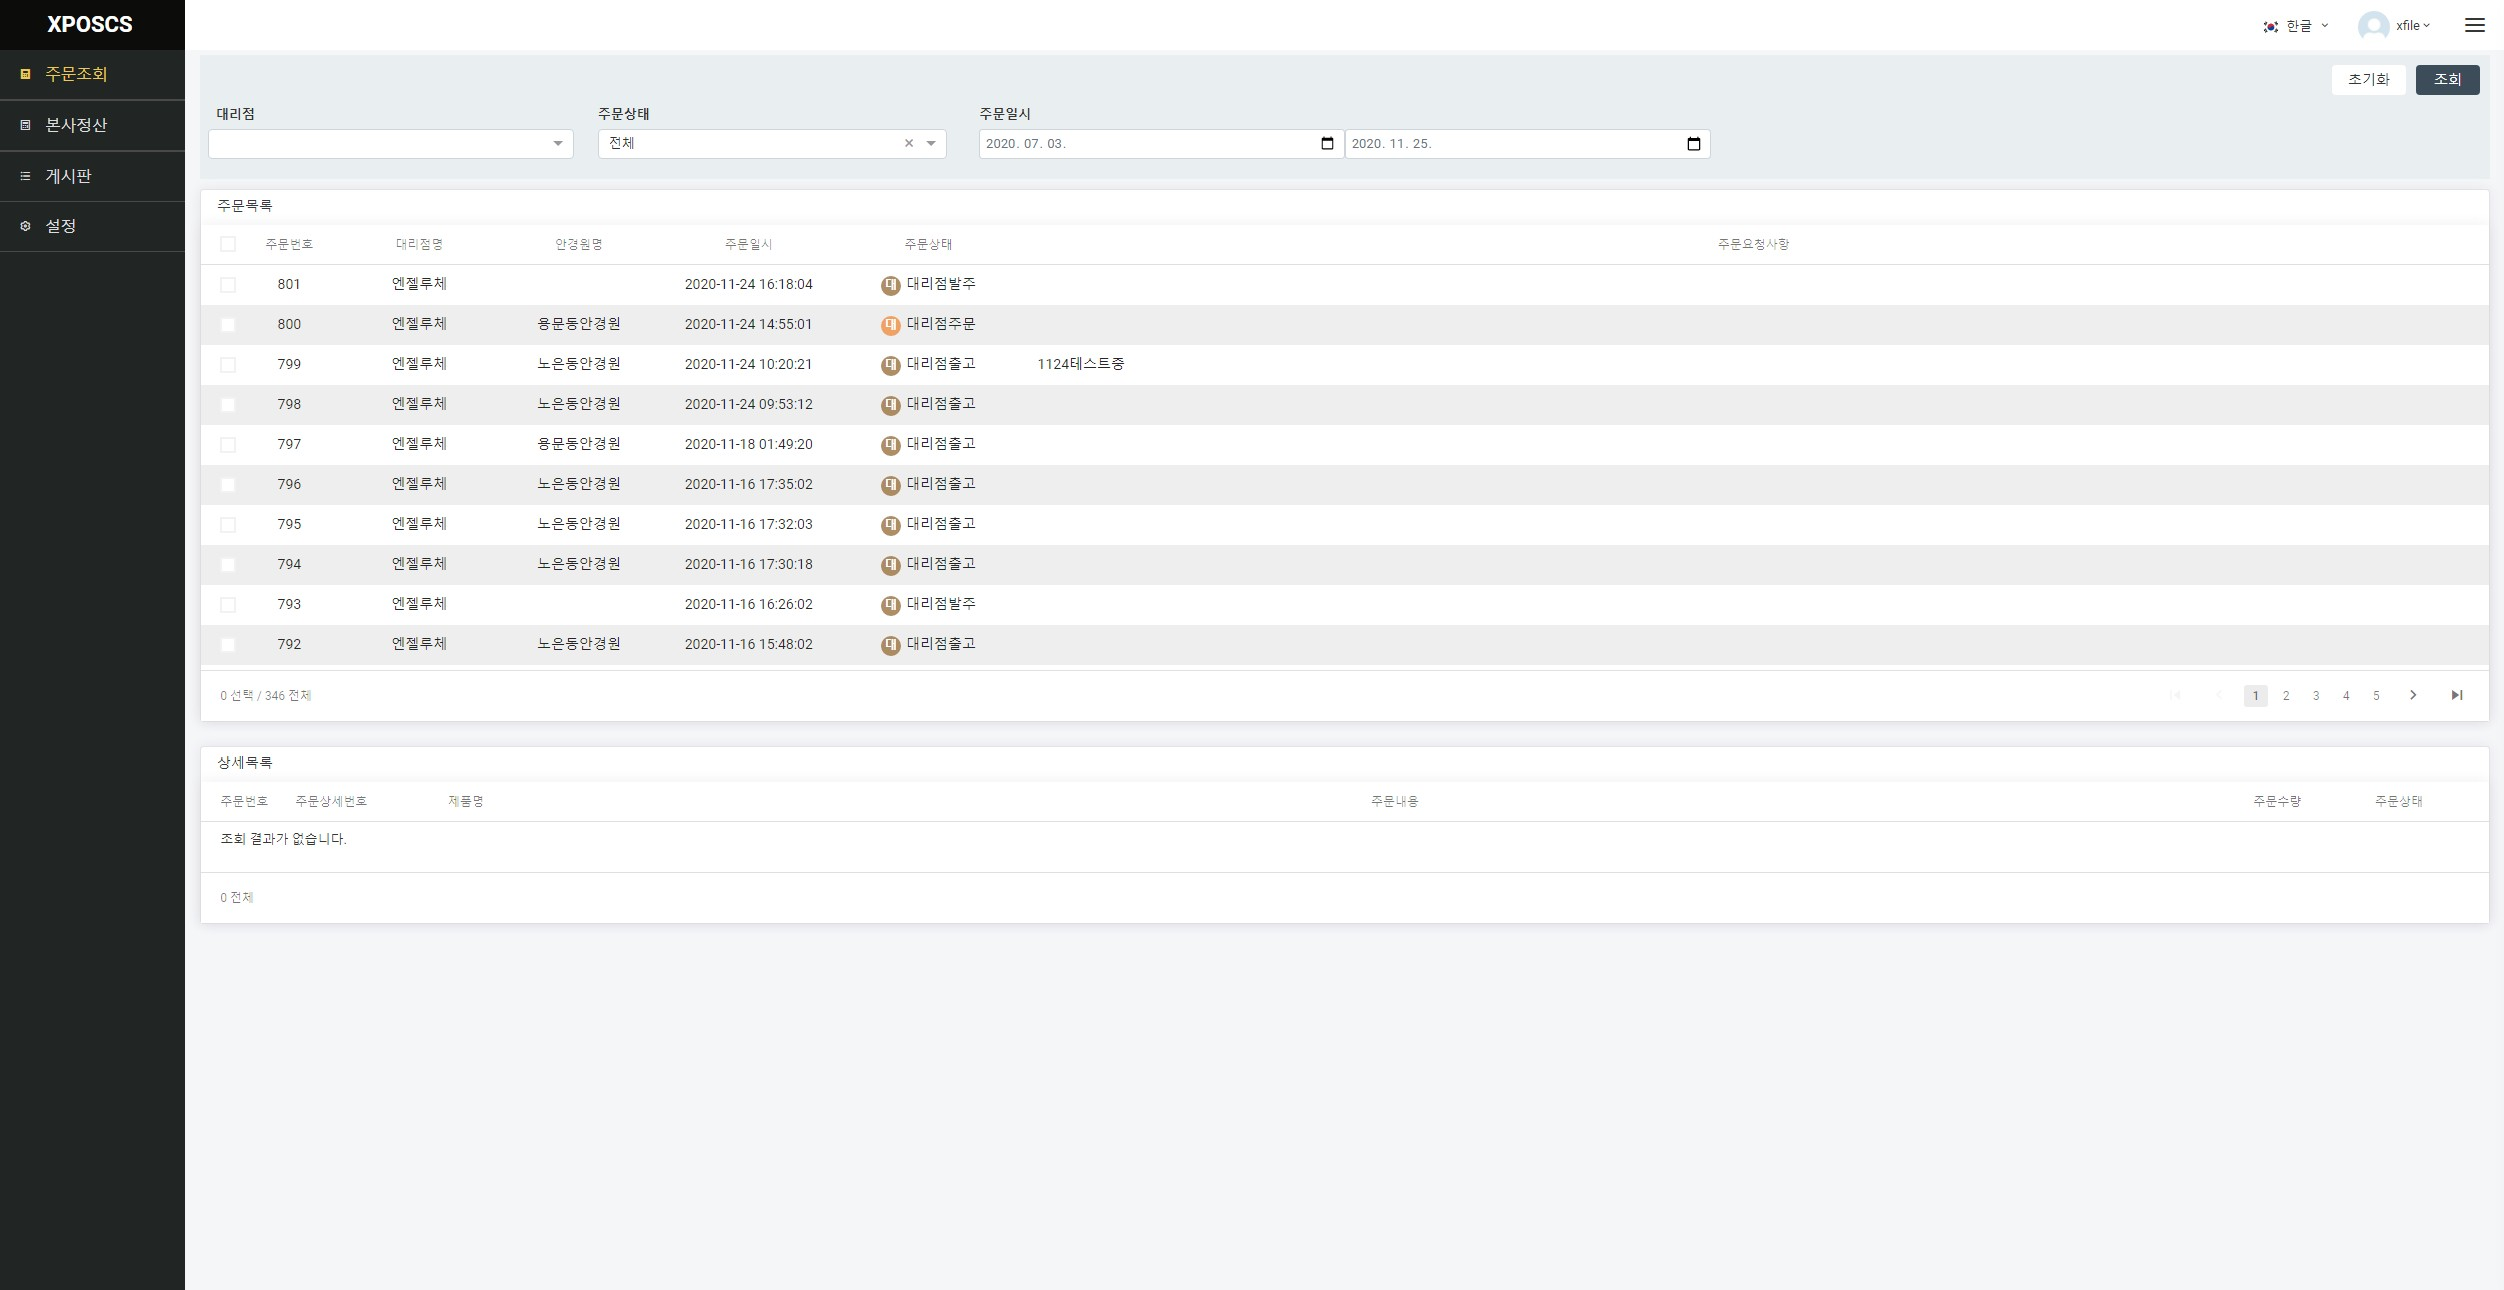Image resolution: width=2504 pixels, height=1290 pixels.
Task: Click the orange status icon on order 800
Action: click(x=890, y=325)
